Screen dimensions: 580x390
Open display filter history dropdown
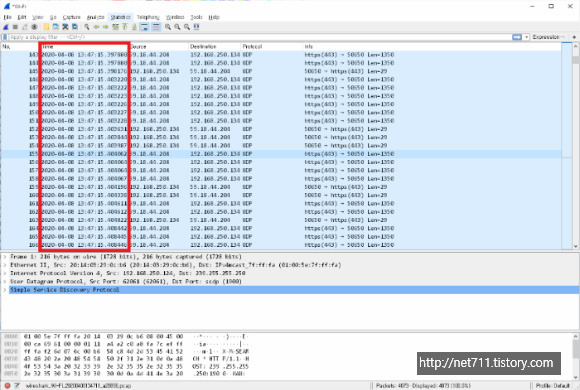tap(526, 37)
